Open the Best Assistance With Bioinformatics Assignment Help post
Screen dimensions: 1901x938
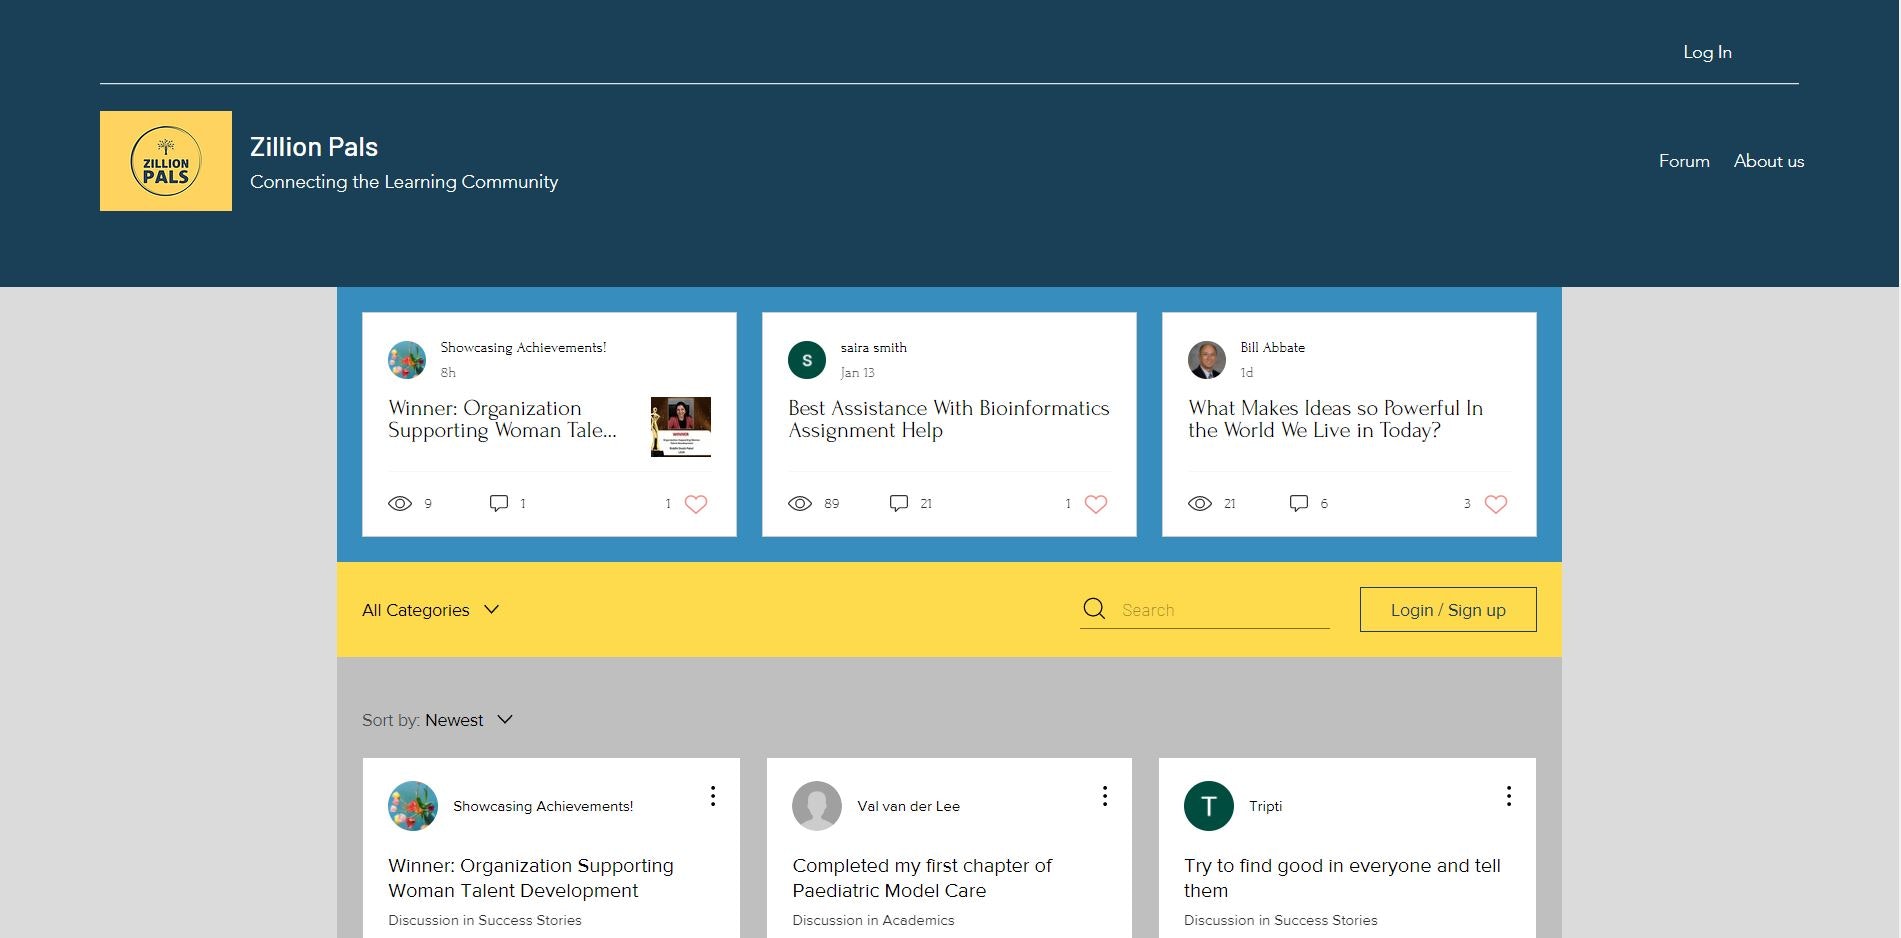(949, 419)
